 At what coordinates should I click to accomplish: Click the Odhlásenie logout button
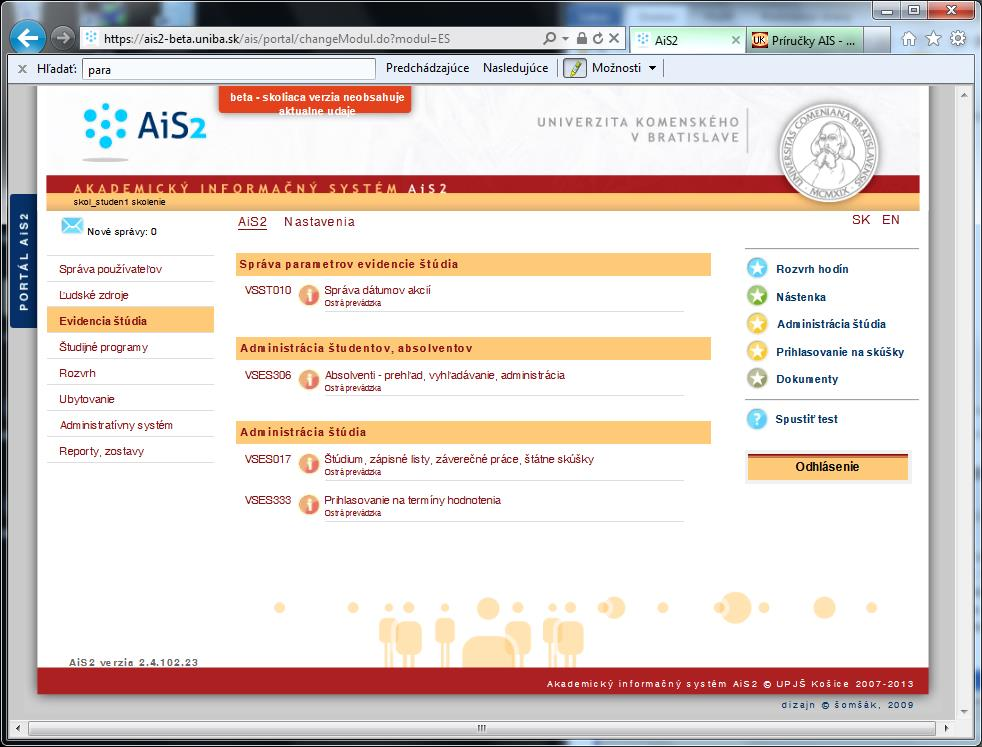(x=827, y=466)
